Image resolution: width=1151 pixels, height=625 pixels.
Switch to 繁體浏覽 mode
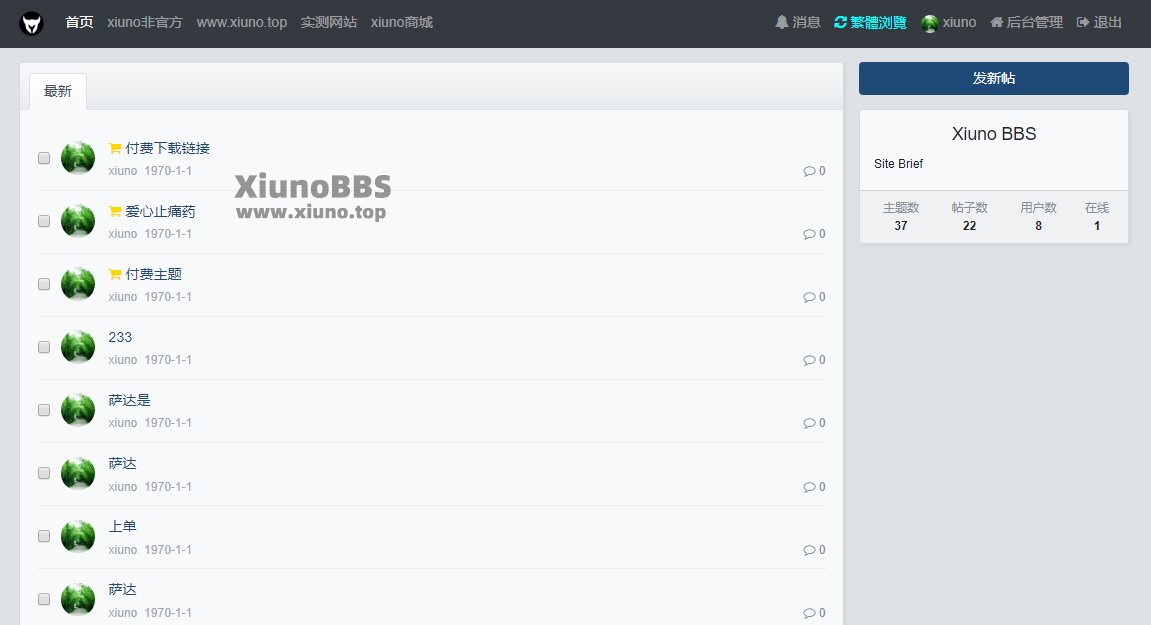tap(871, 23)
